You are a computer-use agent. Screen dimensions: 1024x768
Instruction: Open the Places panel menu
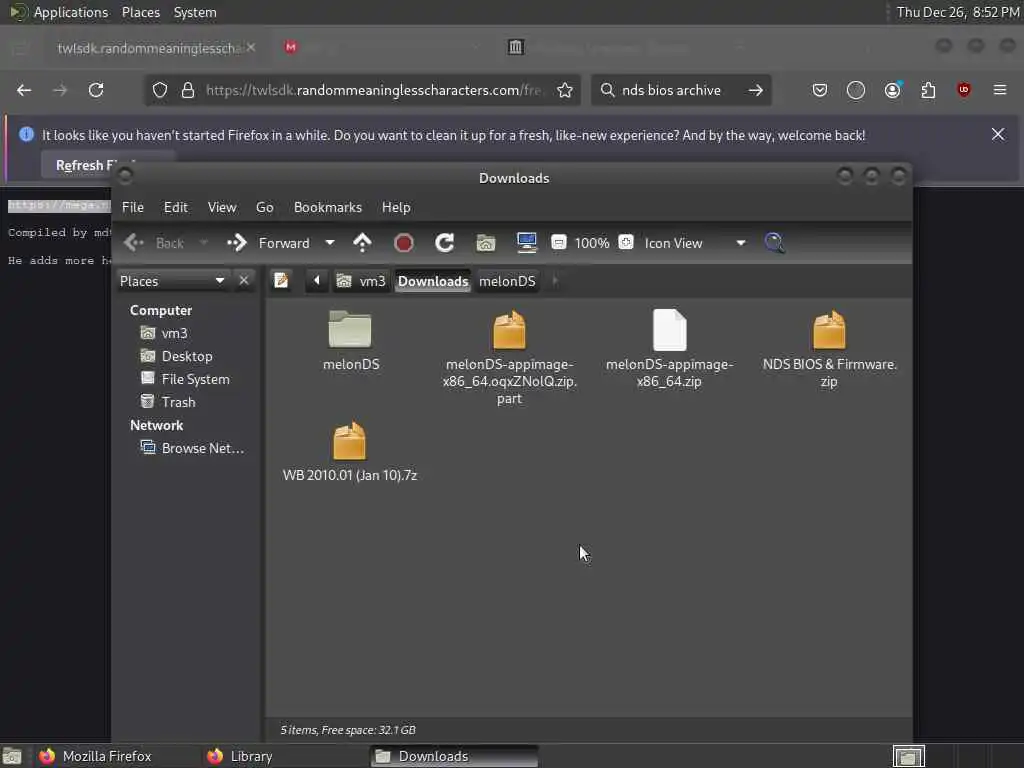click(141, 12)
